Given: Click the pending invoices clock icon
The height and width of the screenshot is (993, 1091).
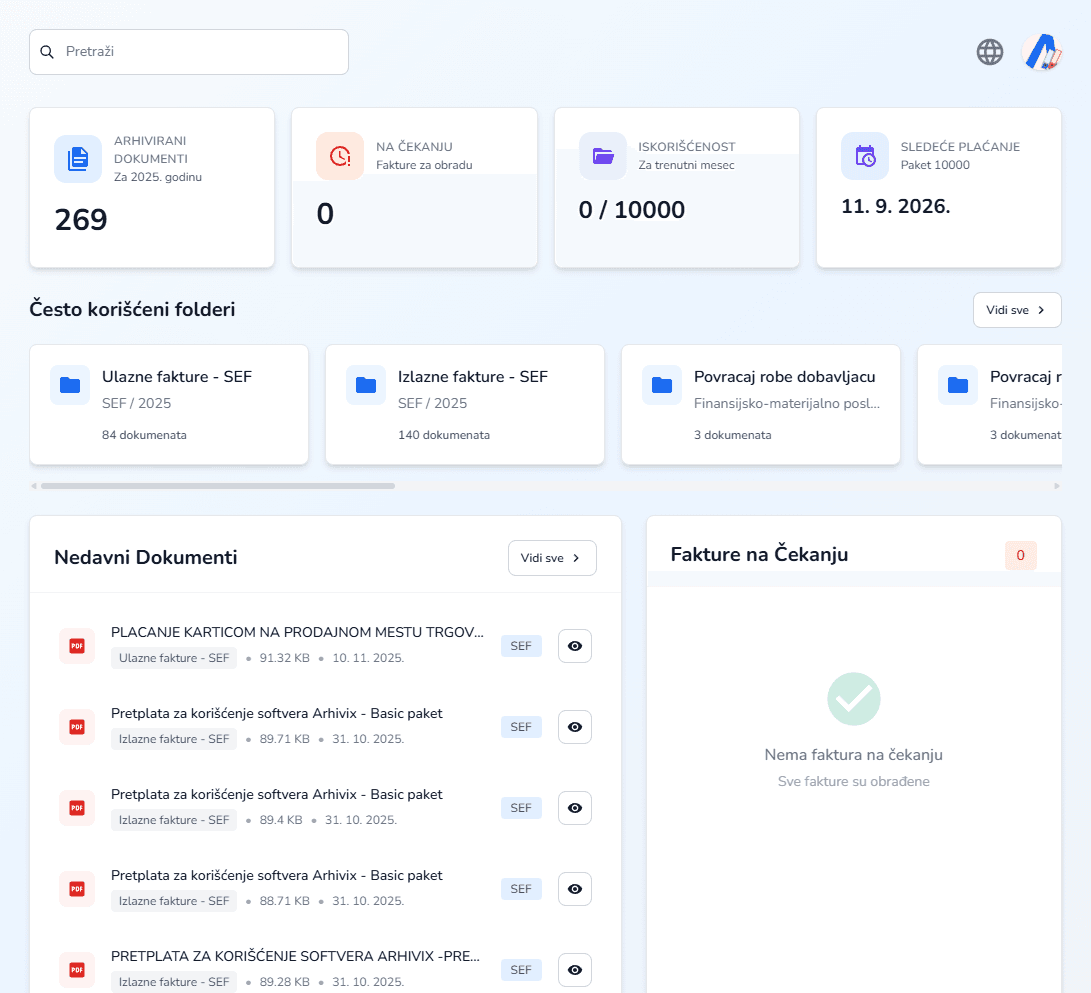Looking at the screenshot, I should [x=340, y=156].
